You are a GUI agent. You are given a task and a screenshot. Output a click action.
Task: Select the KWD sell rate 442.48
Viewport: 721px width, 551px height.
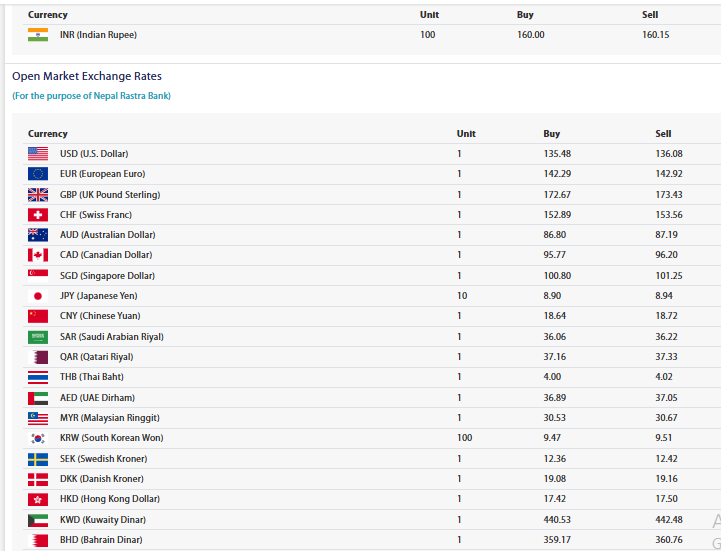[669, 520]
